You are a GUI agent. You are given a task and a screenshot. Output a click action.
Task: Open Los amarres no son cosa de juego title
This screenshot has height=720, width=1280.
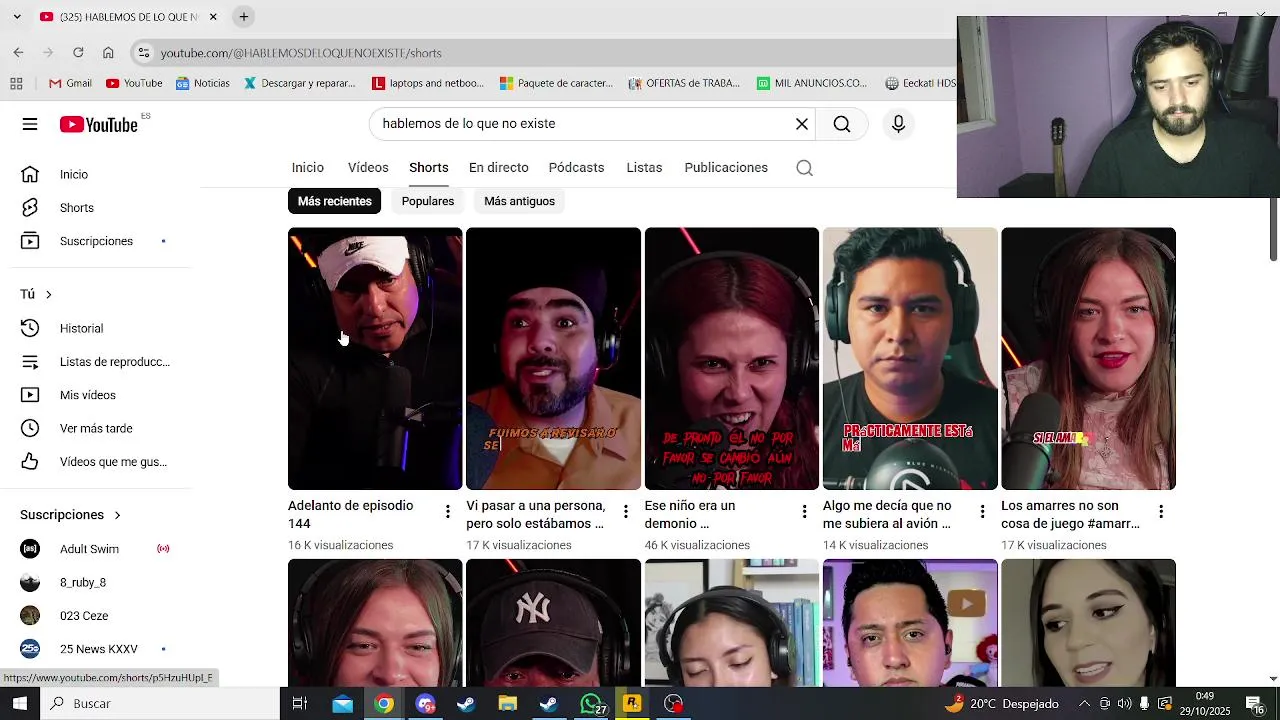(x=1071, y=514)
